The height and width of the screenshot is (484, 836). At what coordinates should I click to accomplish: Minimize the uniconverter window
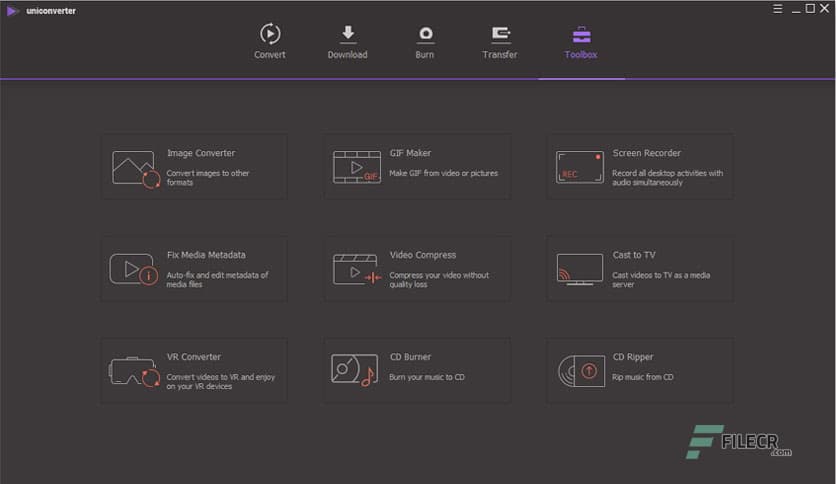click(x=796, y=10)
